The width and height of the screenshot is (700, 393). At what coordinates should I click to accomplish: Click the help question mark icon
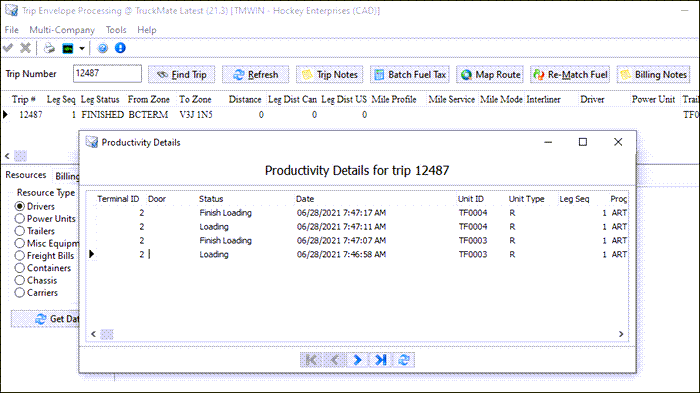[103, 48]
